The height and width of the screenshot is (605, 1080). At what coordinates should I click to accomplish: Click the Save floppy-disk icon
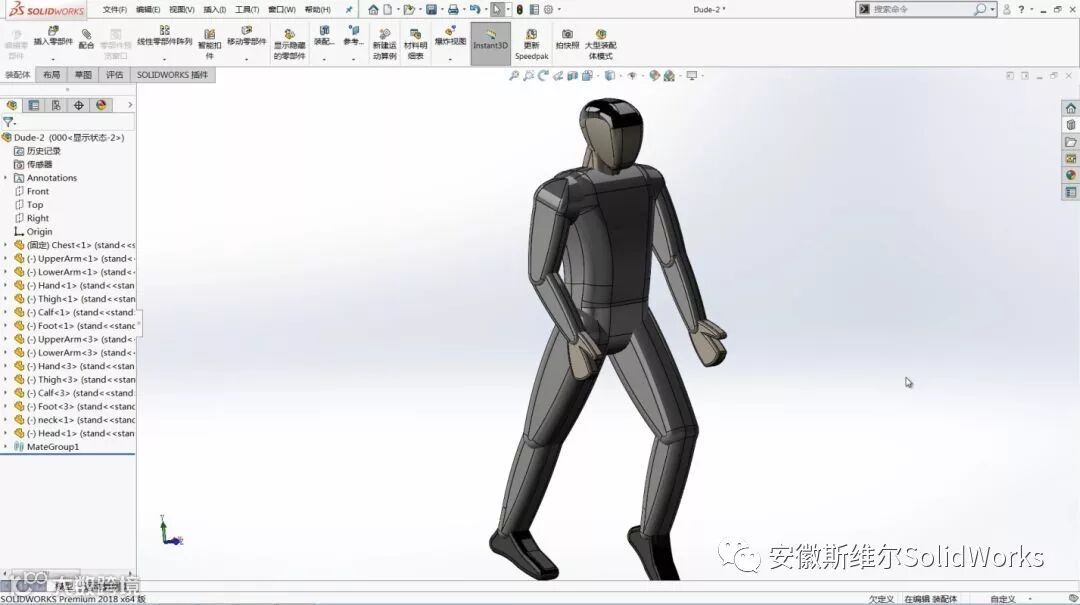(x=431, y=10)
